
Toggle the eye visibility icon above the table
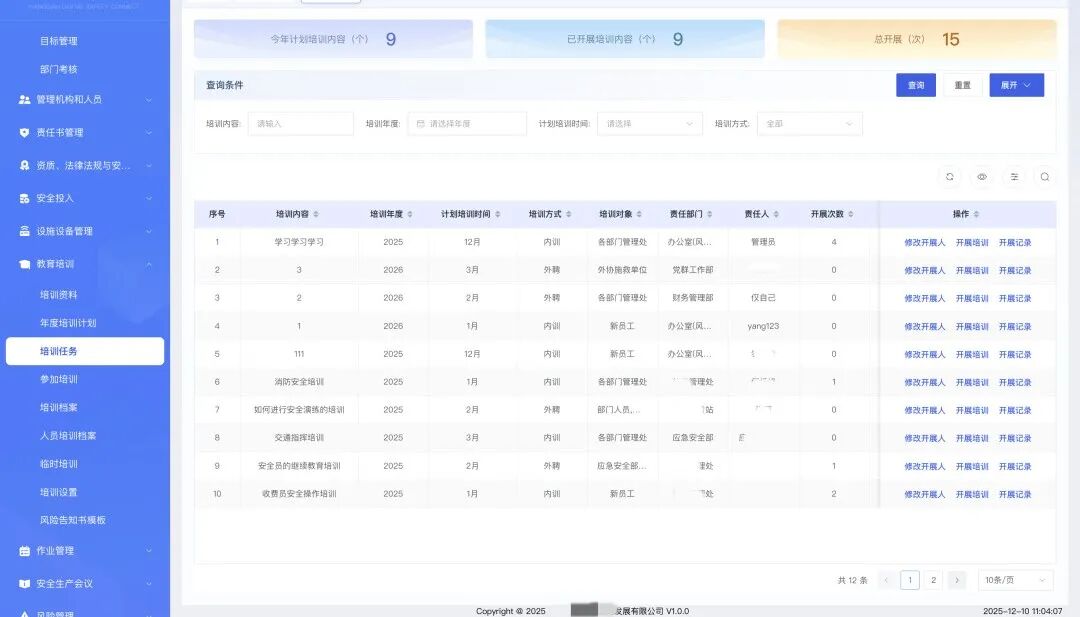point(982,177)
